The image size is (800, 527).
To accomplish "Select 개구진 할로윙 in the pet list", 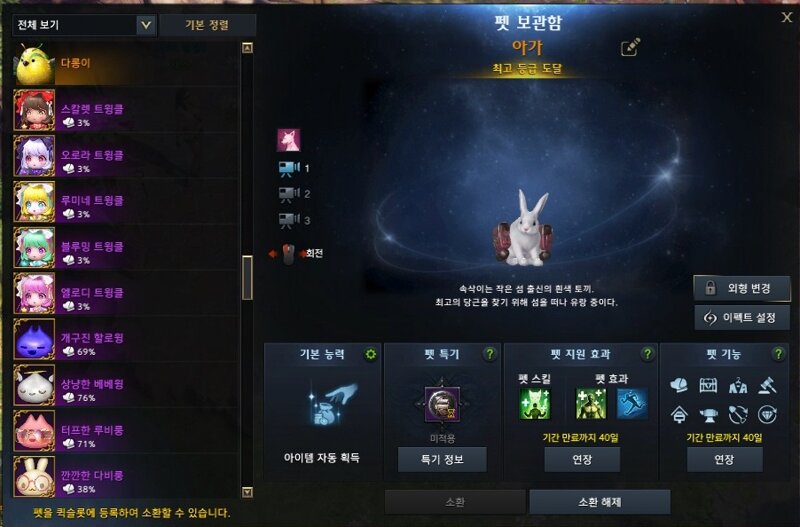I will [x=126, y=339].
